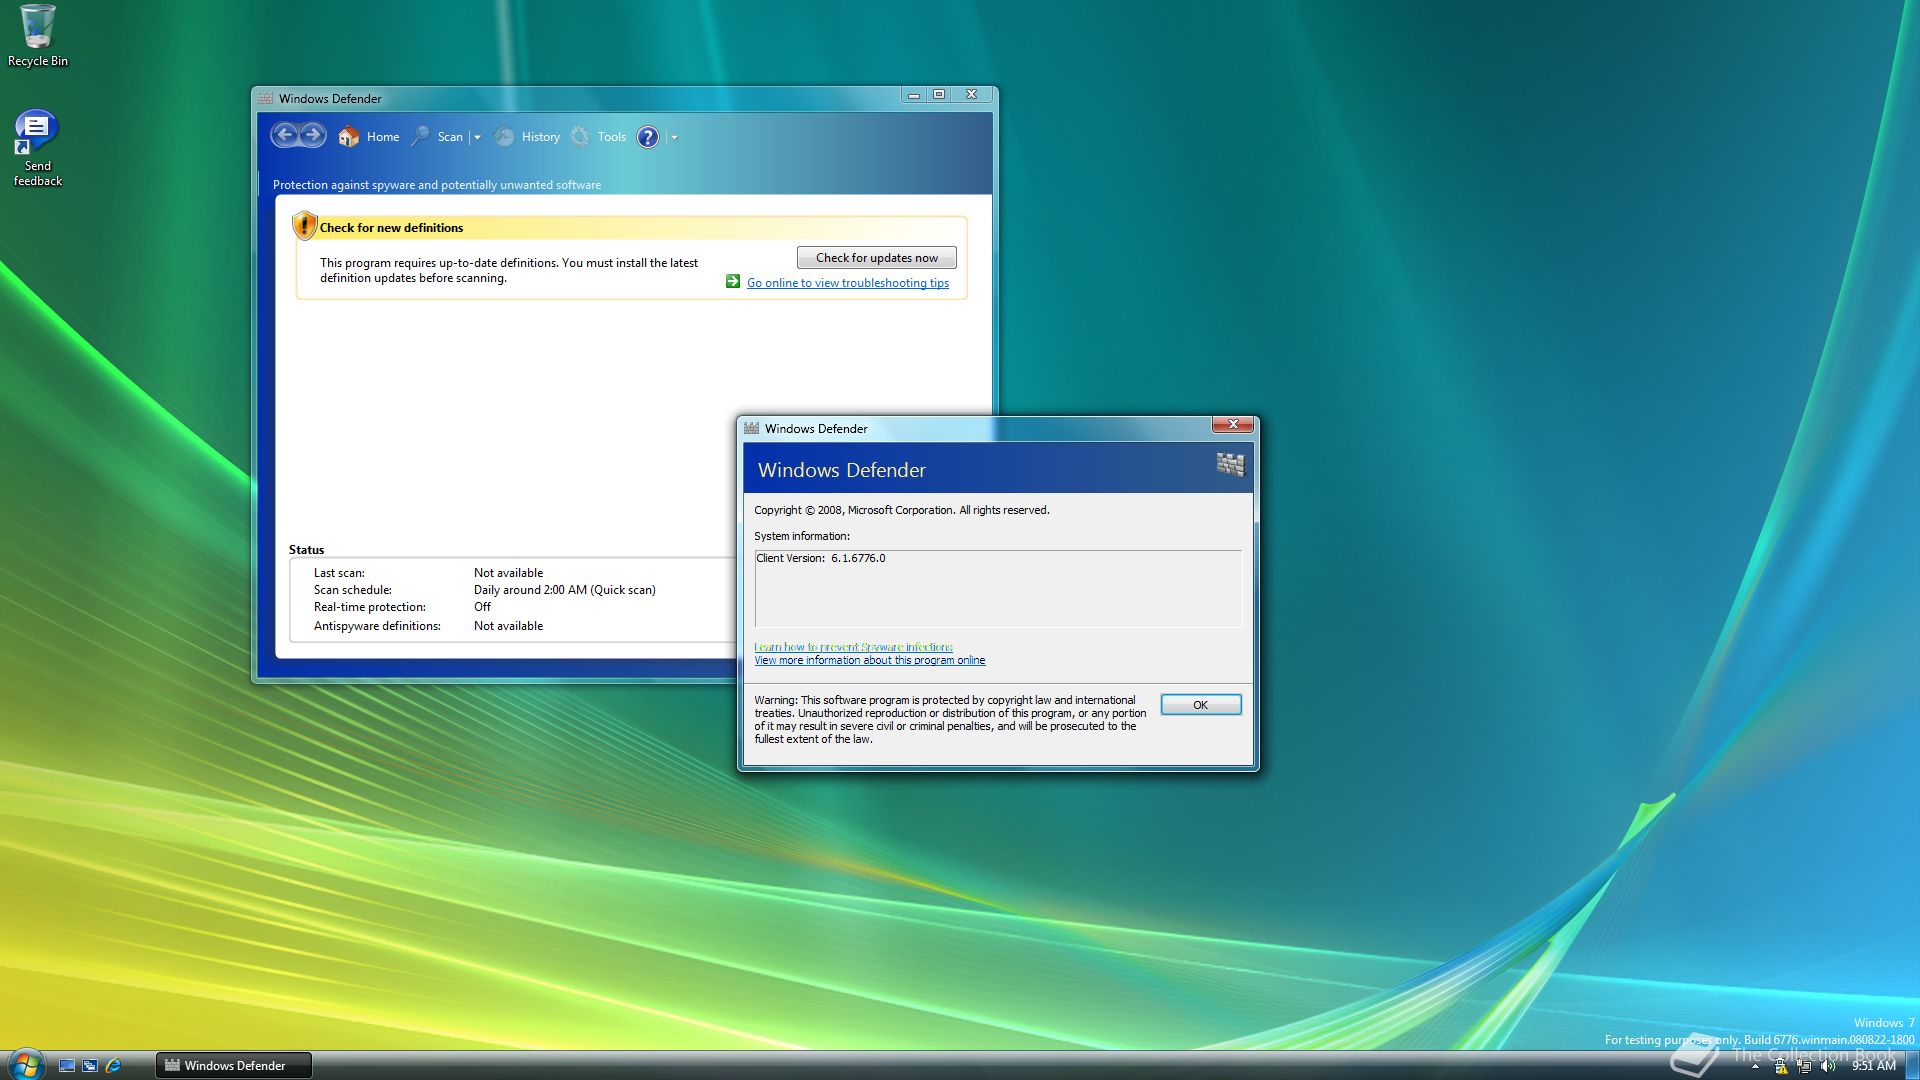This screenshot has width=1920, height=1080.
Task: Click the security alert tray icon
Action: [1781, 1067]
